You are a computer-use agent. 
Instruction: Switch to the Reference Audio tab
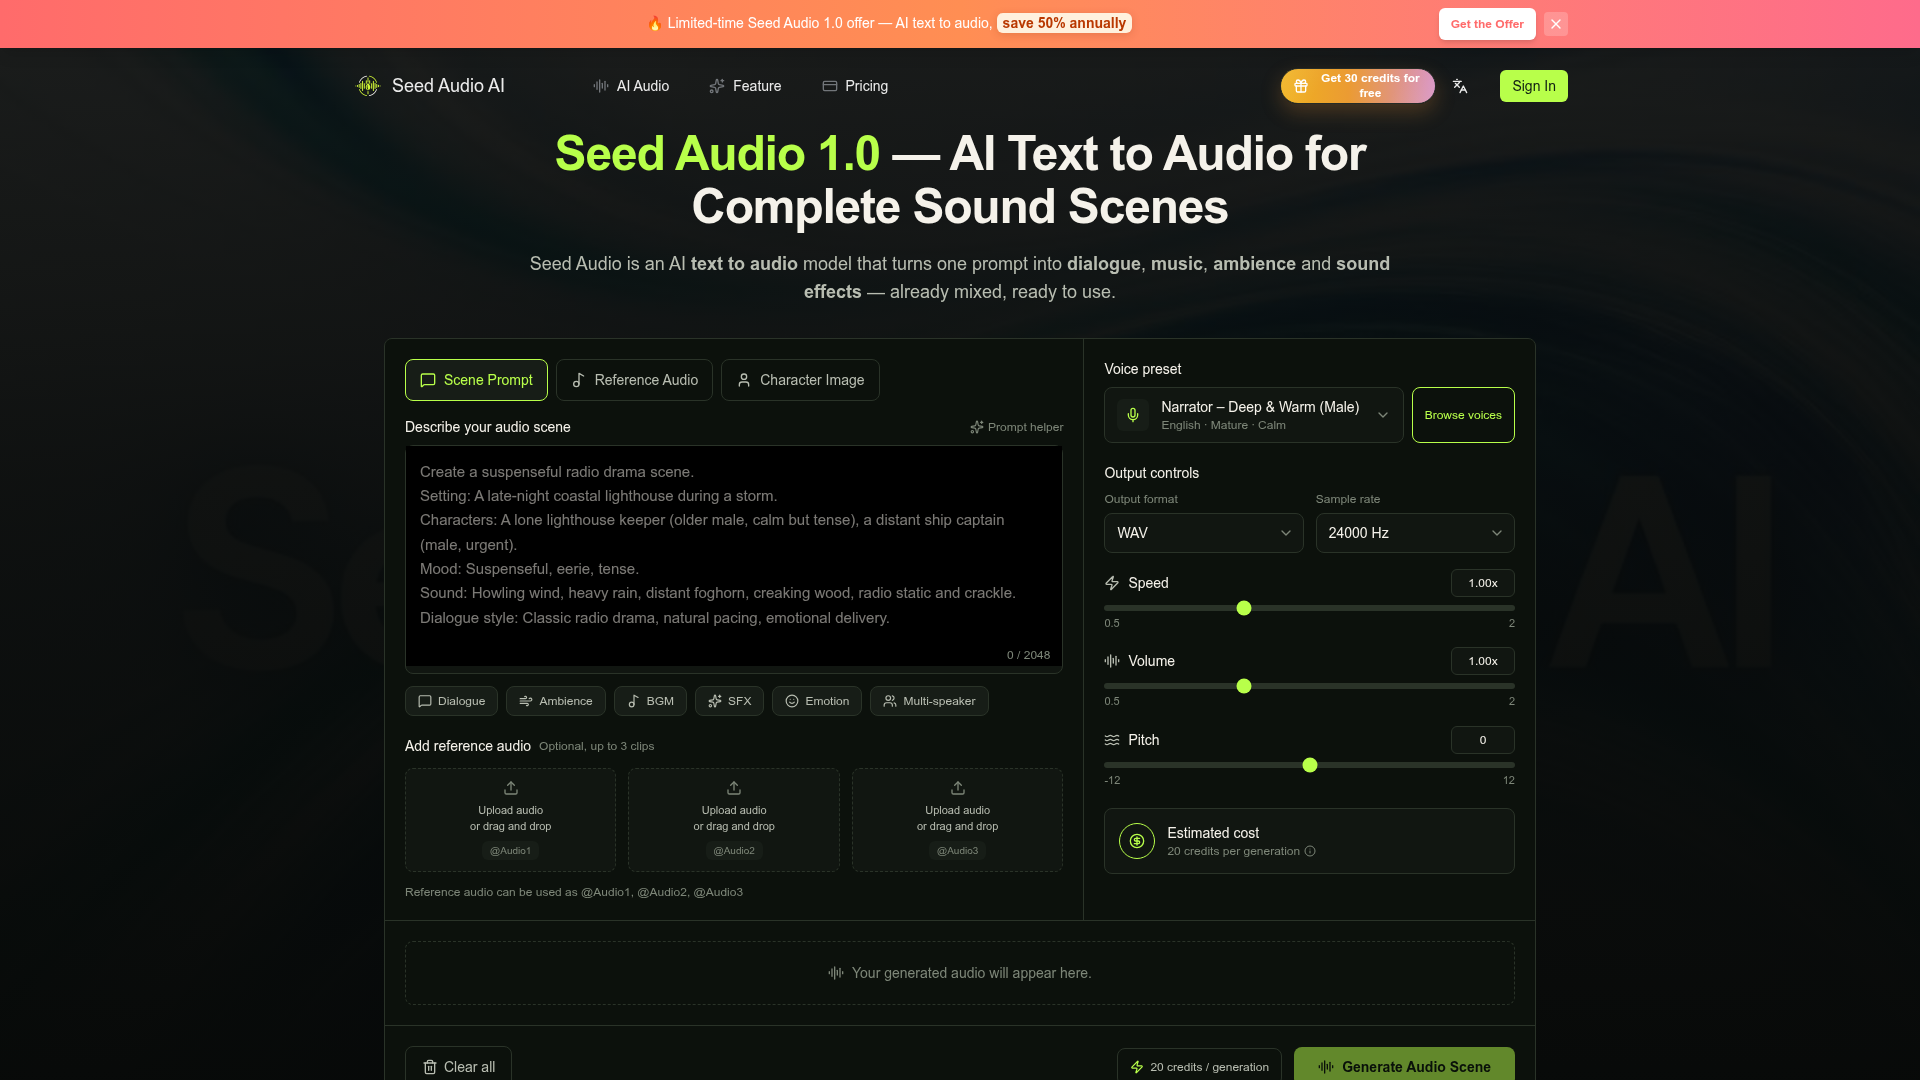[634, 380]
